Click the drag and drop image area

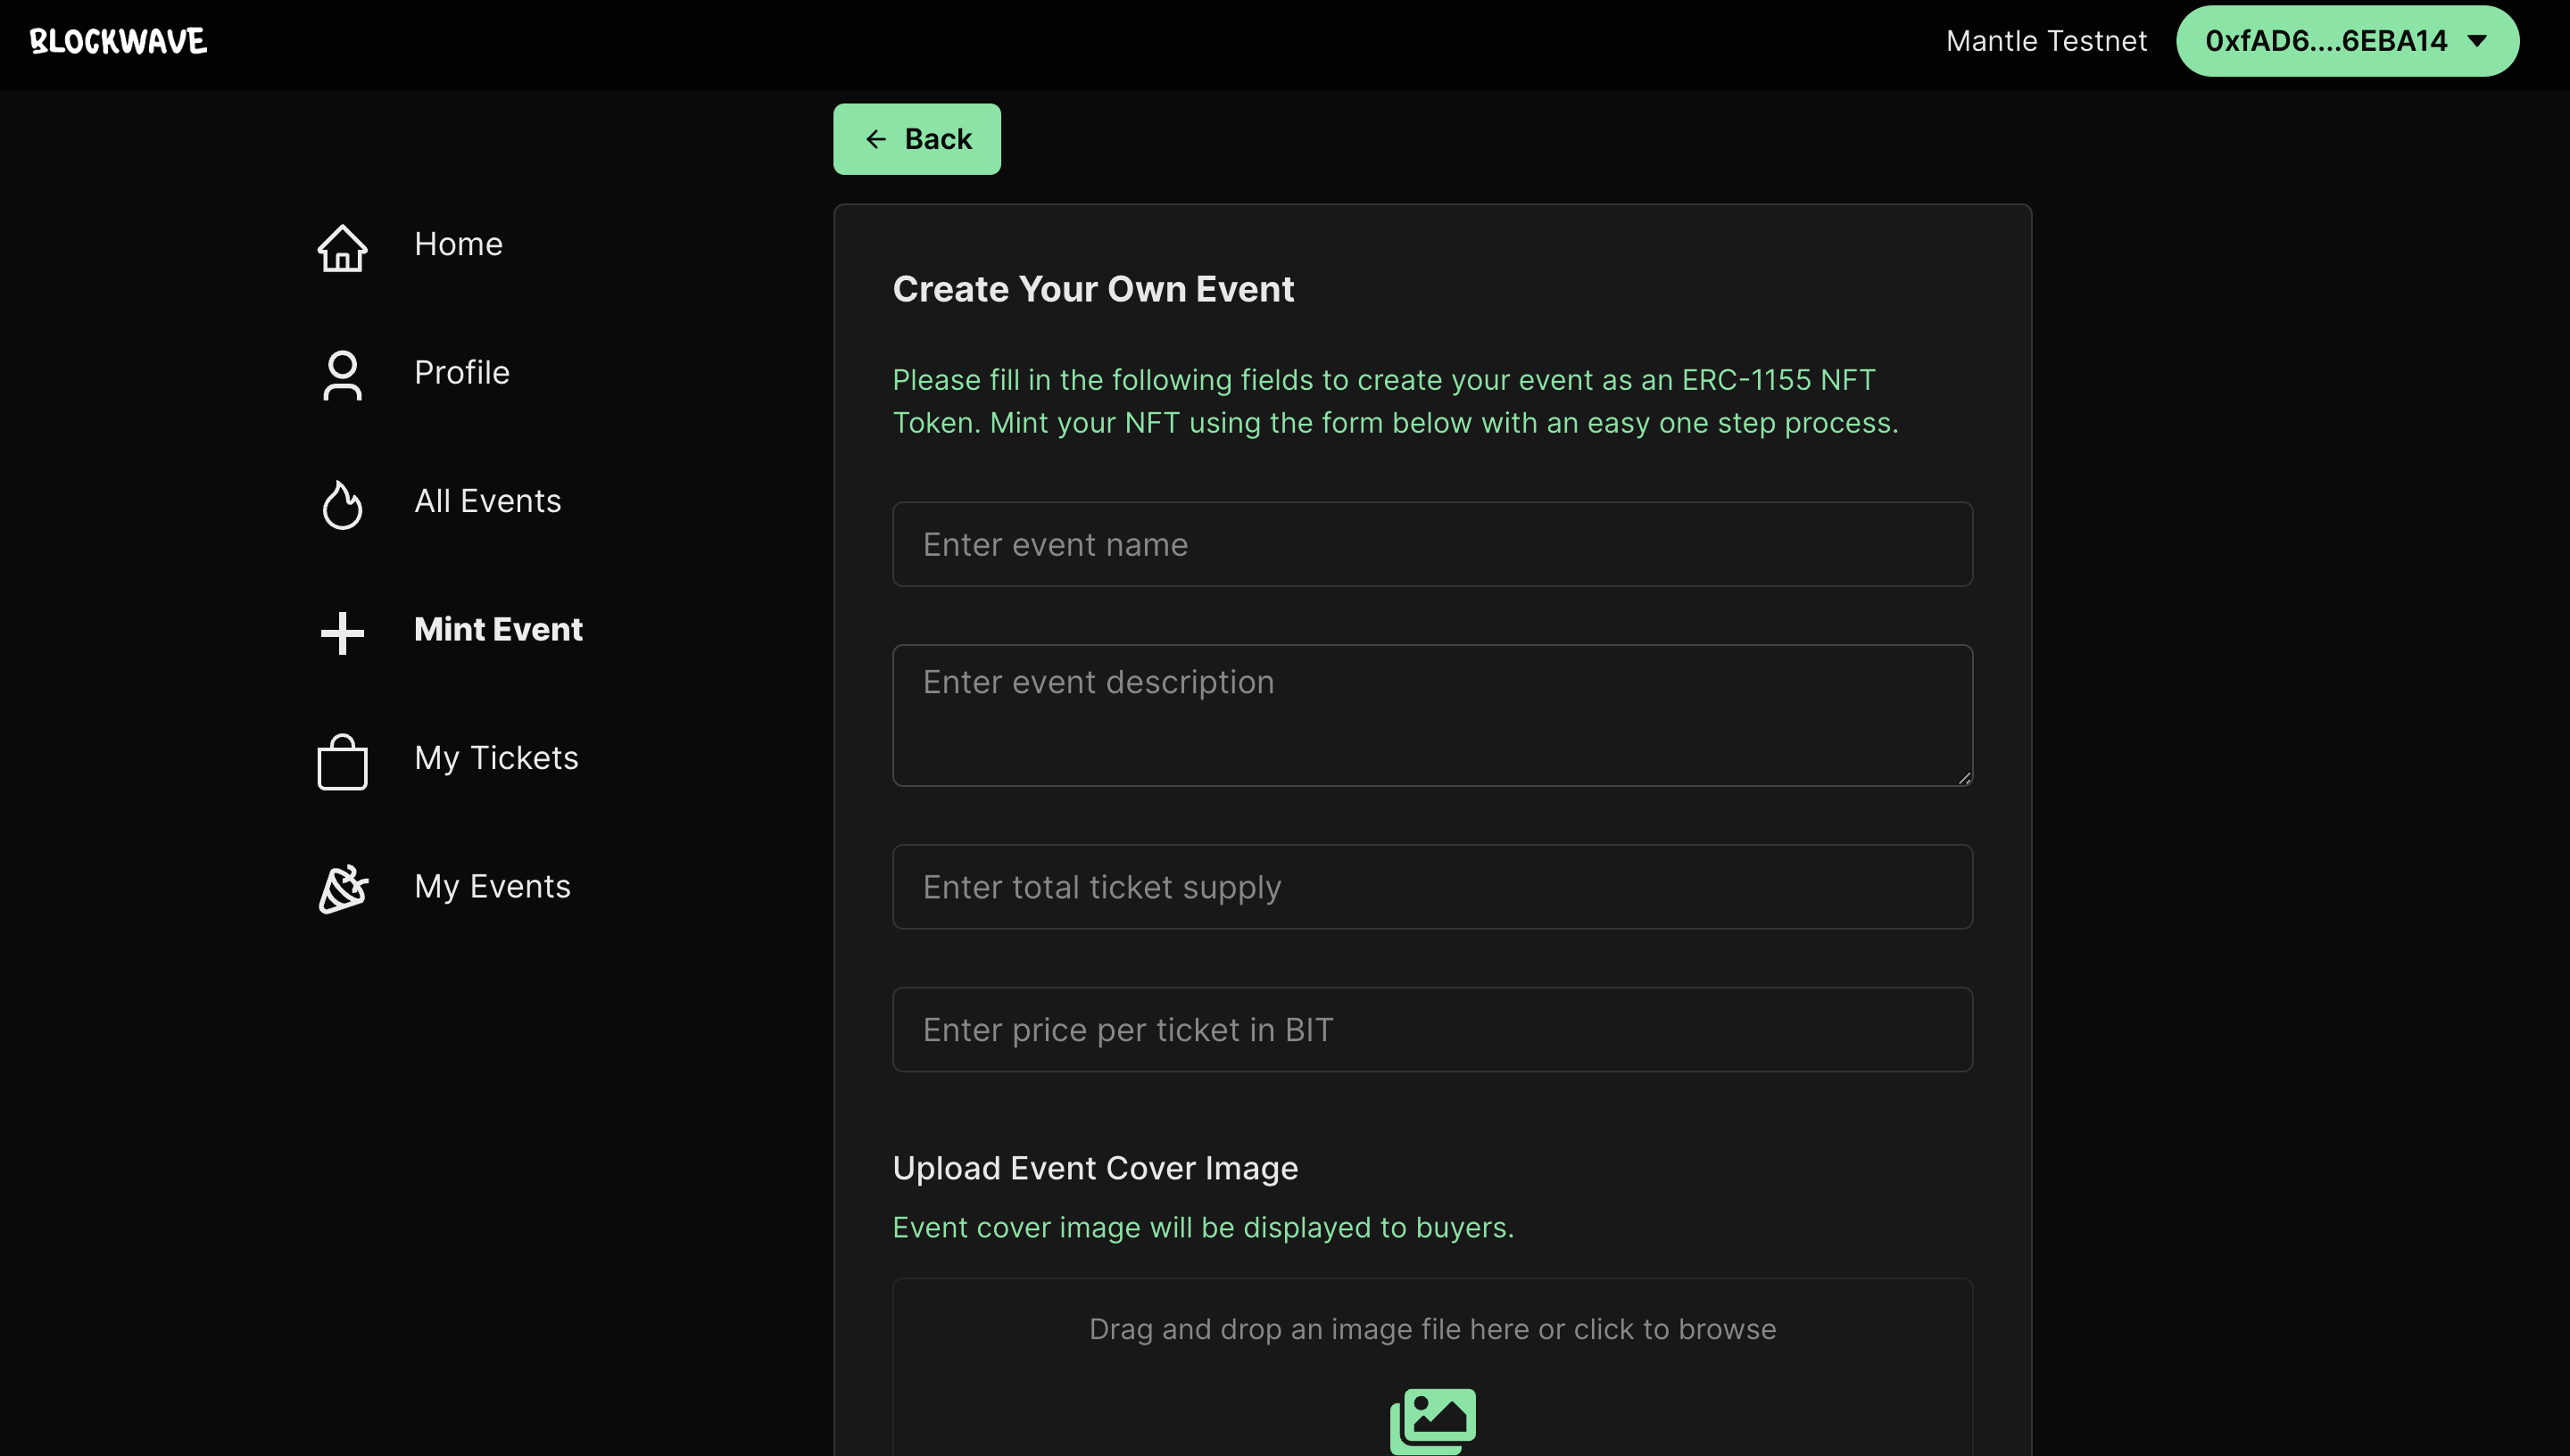point(1432,1329)
